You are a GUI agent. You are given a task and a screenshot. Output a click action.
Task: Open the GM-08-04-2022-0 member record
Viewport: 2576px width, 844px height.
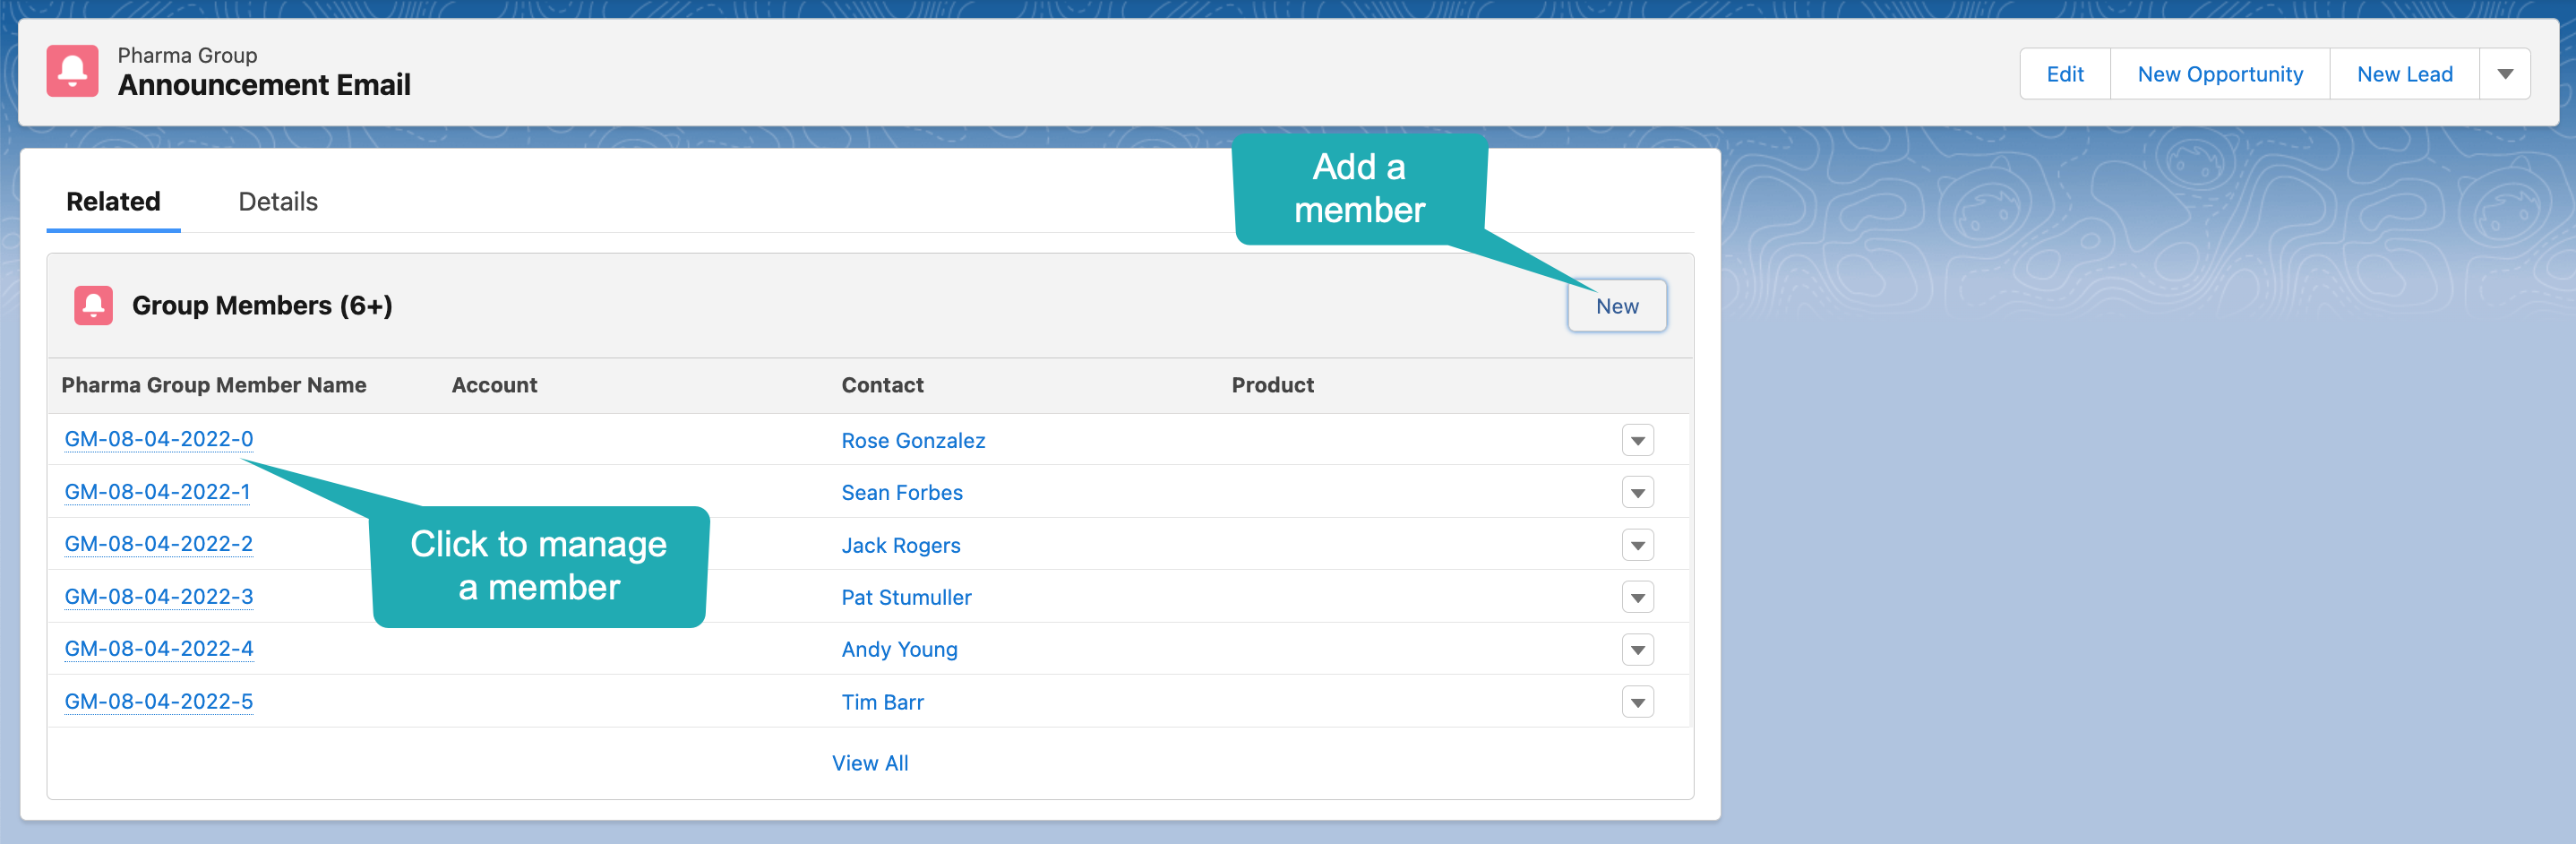(x=158, y=439)
